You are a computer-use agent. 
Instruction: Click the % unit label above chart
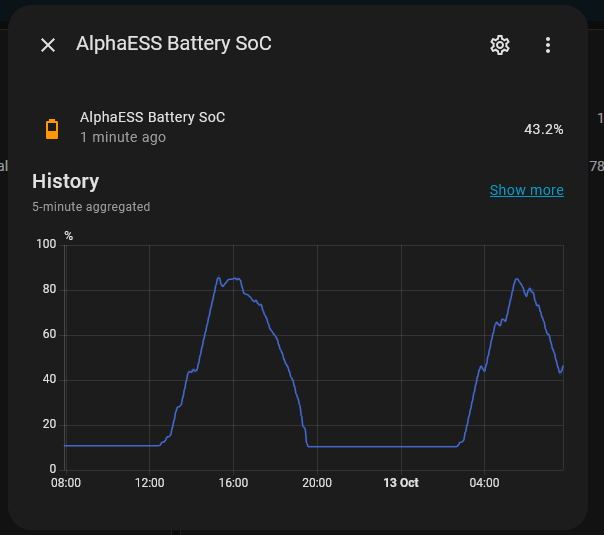pyautogui.click(x=69, y=236)
